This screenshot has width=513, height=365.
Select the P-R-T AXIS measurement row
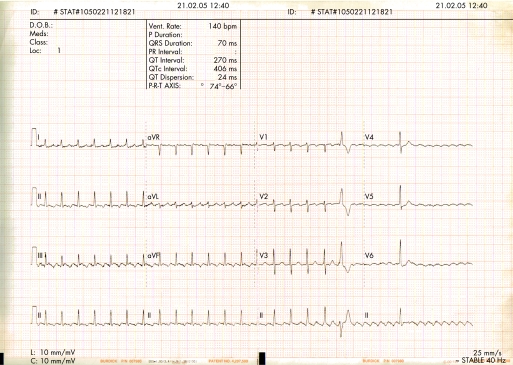click(x=193, y=86)
